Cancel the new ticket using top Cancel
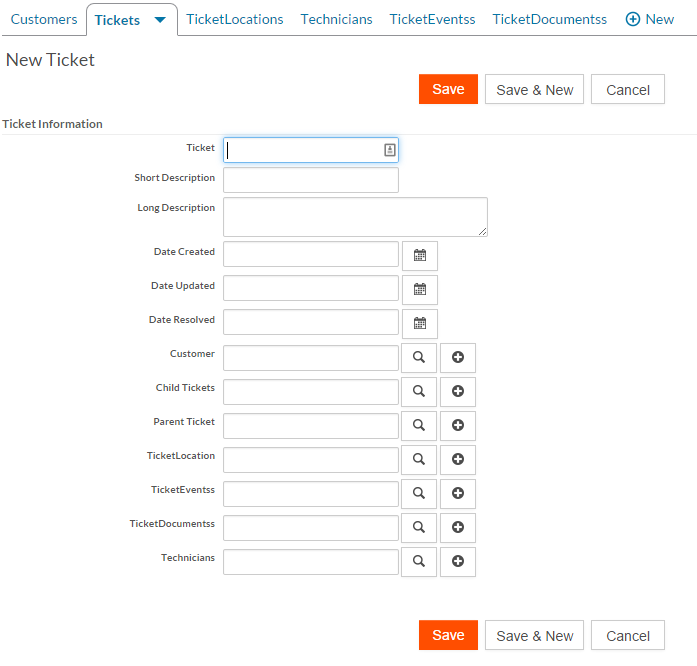 [x=628, y=90]
